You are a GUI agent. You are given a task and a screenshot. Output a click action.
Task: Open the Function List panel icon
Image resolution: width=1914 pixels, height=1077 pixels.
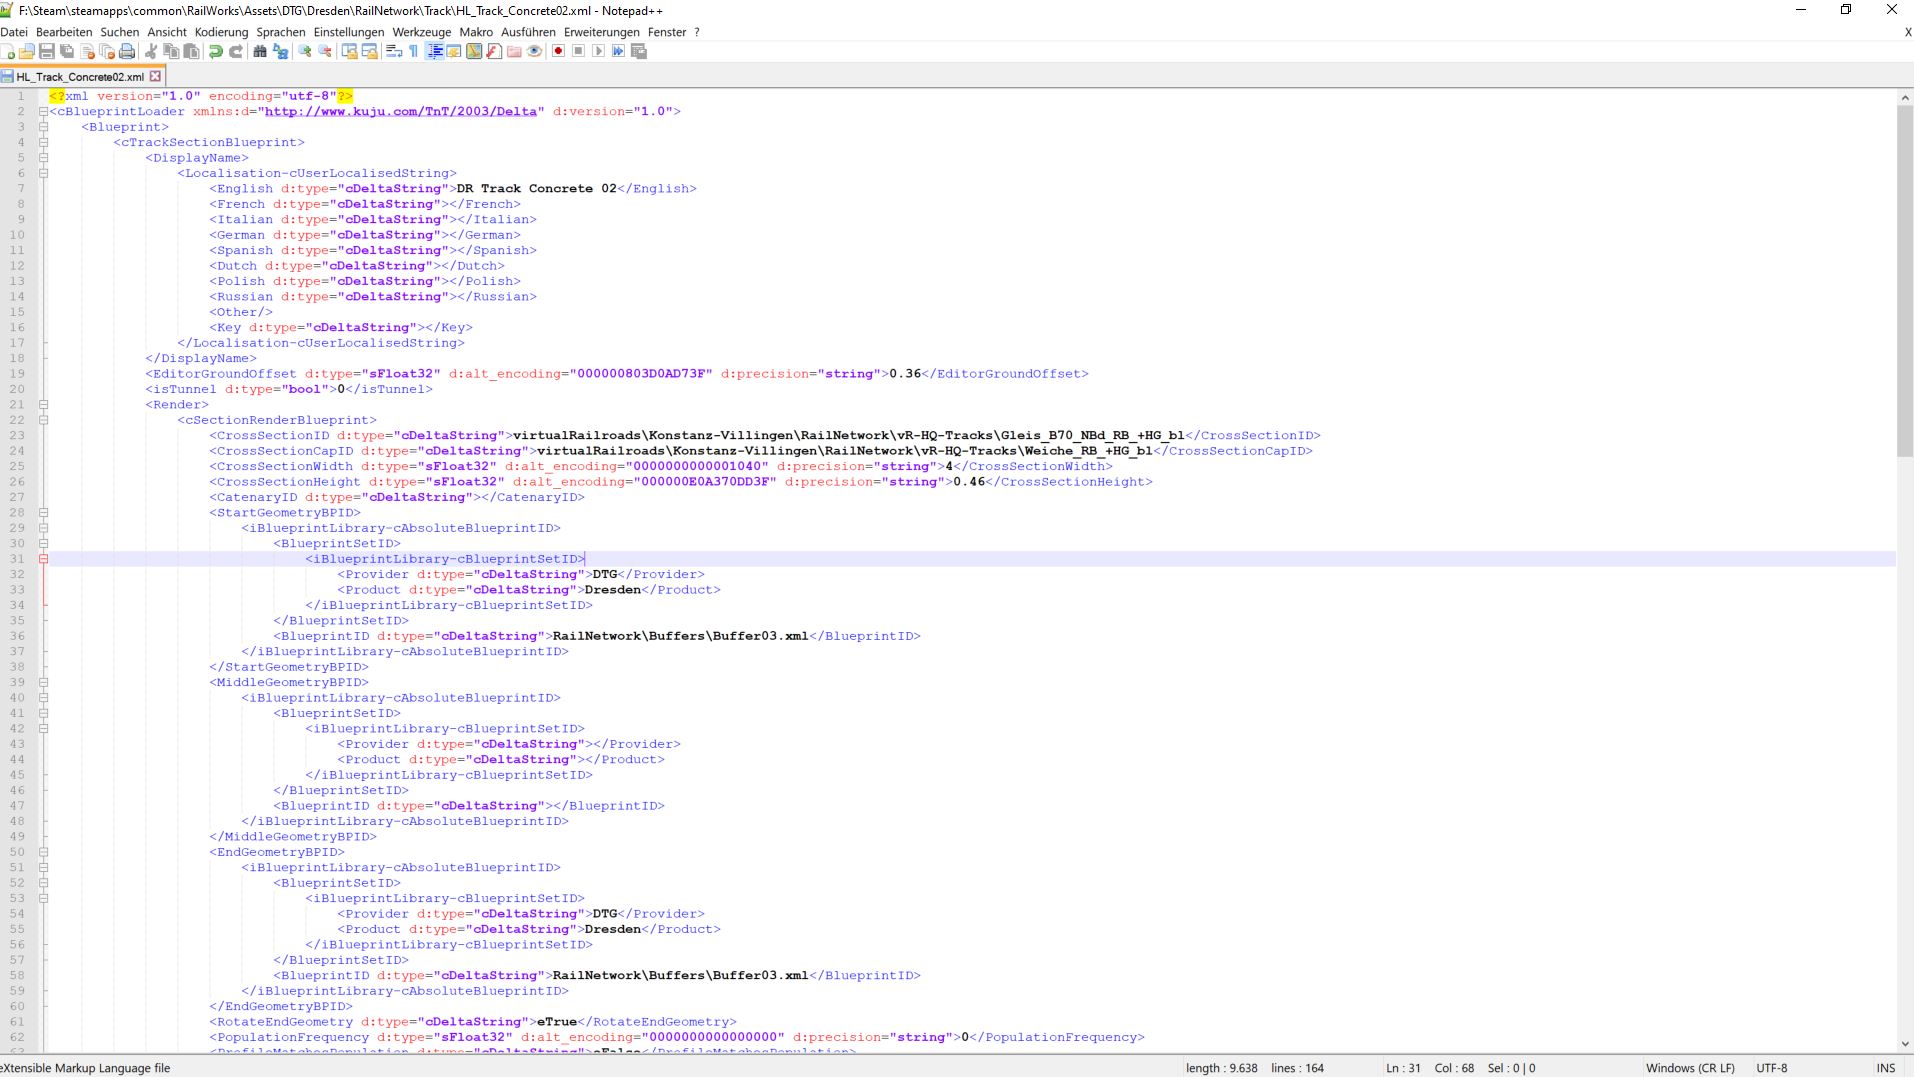(x=494, y=51)
